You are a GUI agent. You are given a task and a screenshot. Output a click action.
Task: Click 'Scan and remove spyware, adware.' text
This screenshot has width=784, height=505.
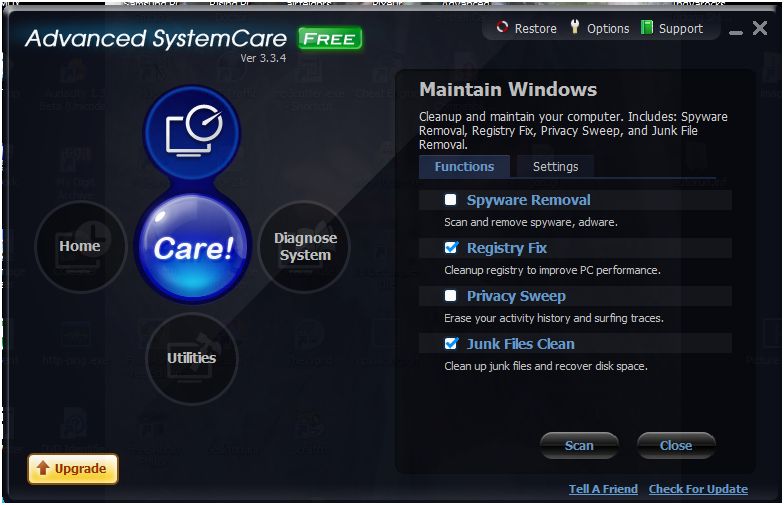click(530, 222)
